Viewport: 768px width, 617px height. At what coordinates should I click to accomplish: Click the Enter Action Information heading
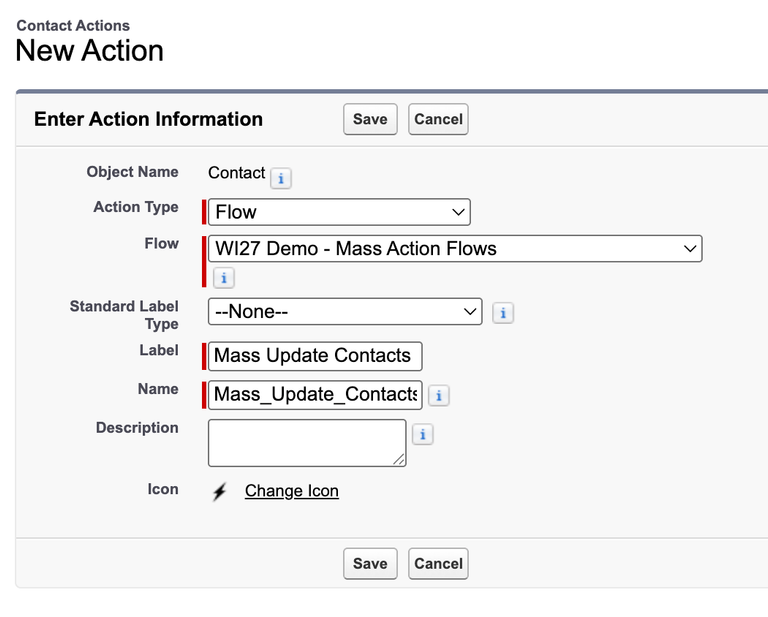coord(148,119)
